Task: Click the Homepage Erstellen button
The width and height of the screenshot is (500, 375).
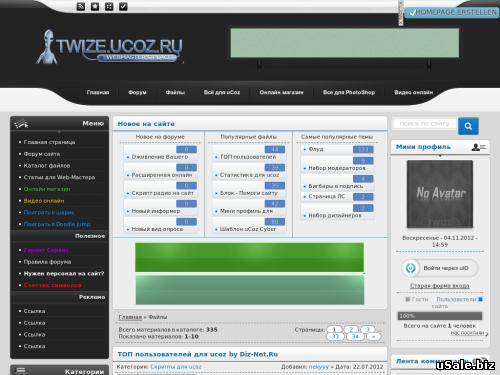Action: click(x=452, y=12)
